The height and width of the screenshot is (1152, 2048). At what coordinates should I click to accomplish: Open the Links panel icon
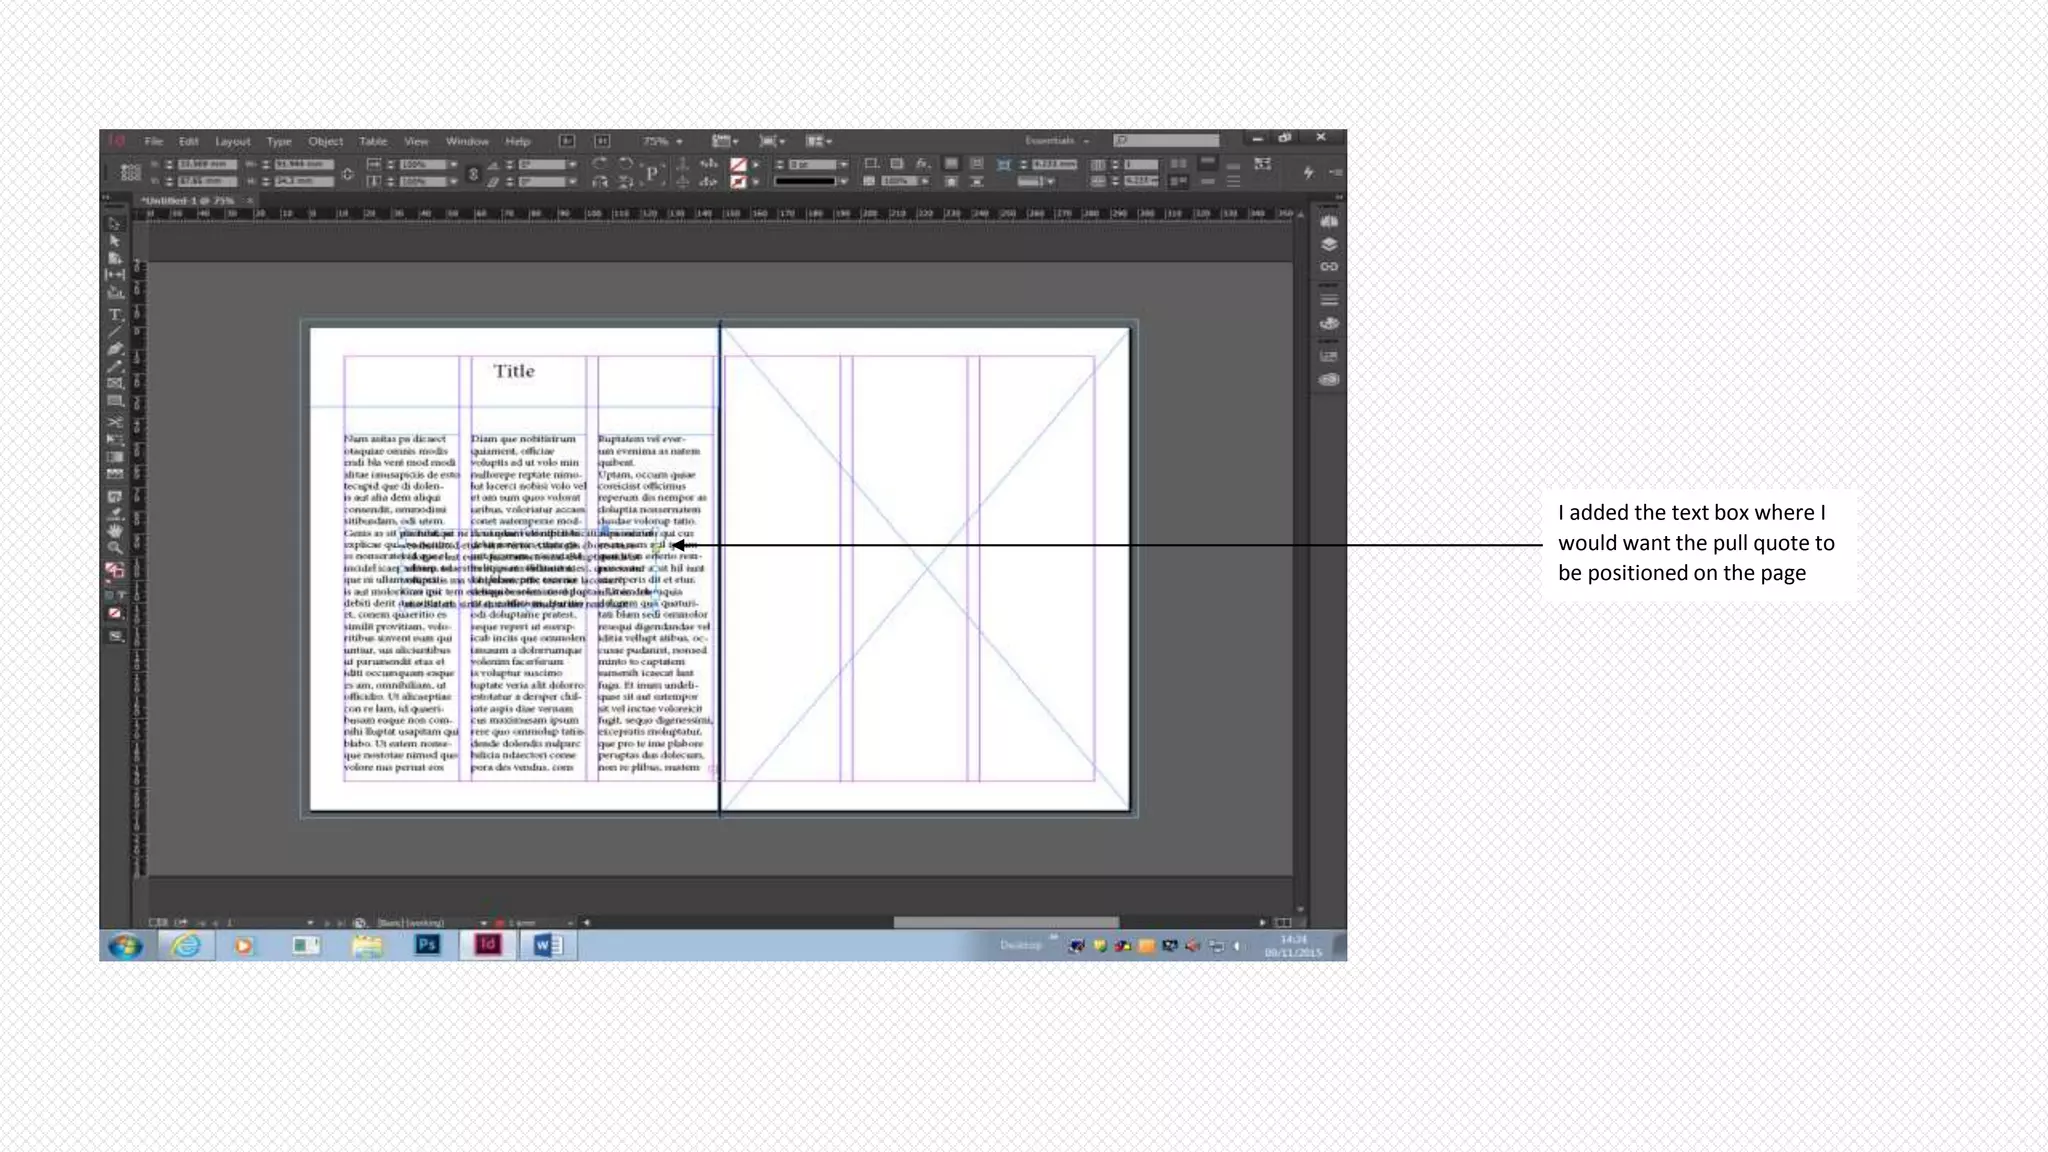pyautogui.click(x=1329, y=267)
